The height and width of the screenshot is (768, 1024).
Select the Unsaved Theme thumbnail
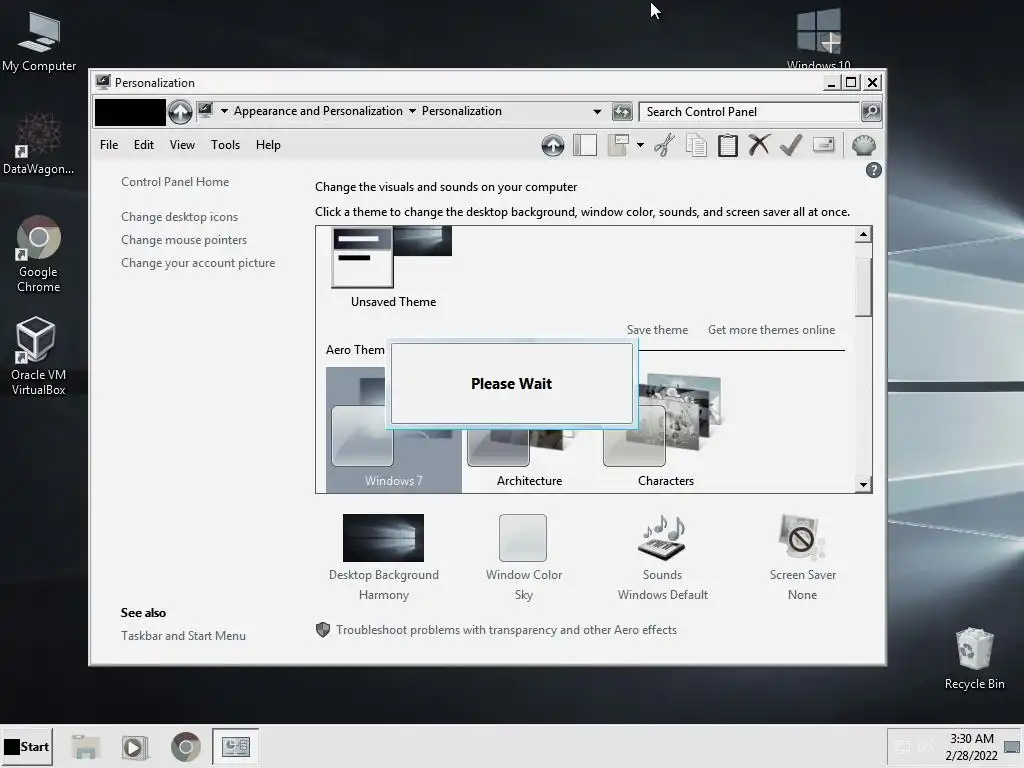click(392, 268)
